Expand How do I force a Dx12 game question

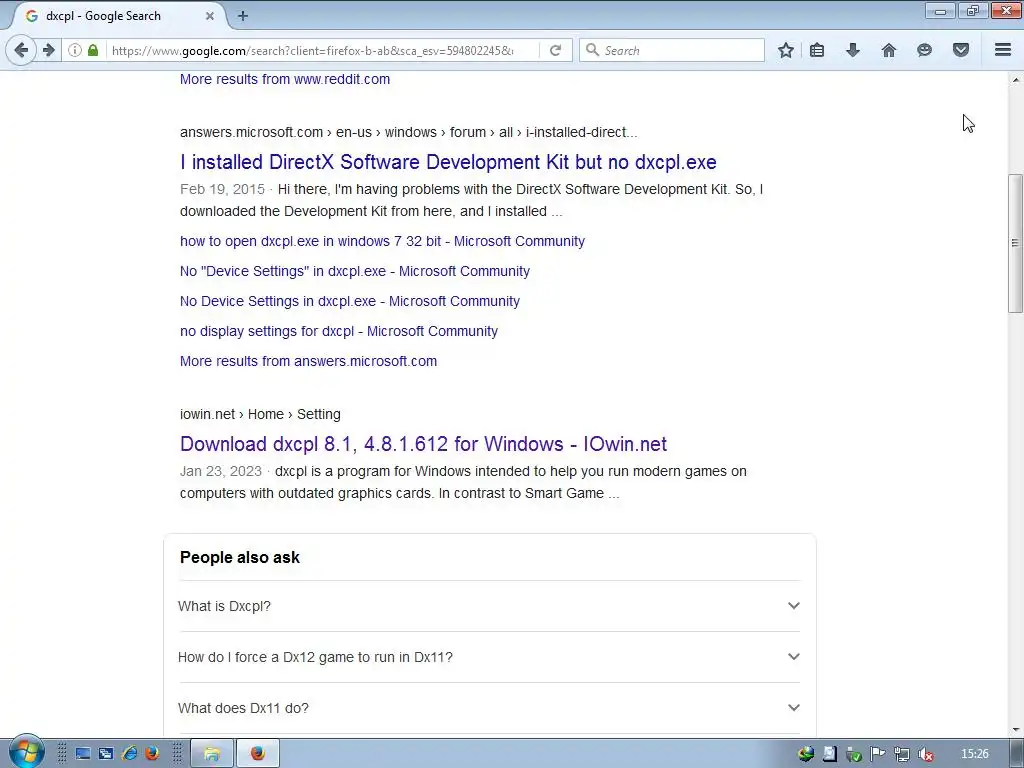point(489,657)
